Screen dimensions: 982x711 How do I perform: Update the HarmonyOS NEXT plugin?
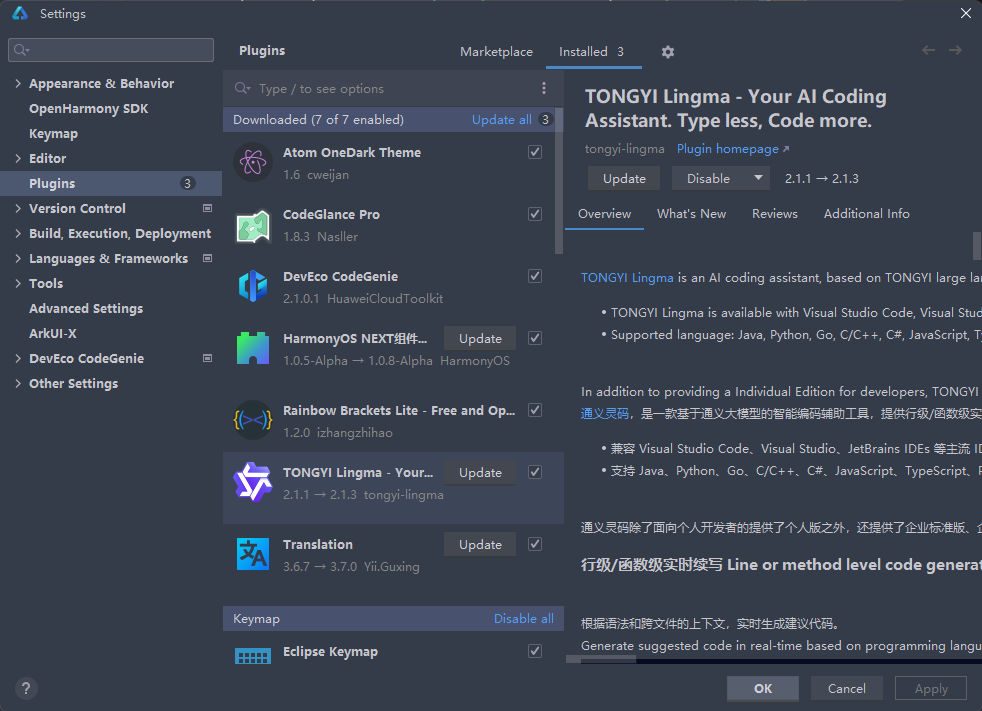[480, 338]
